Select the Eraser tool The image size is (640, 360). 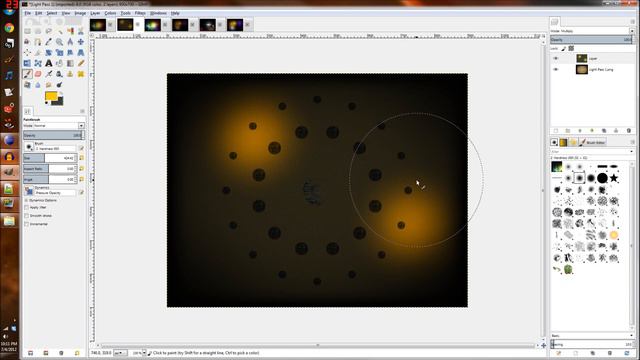tap(38, 74)
